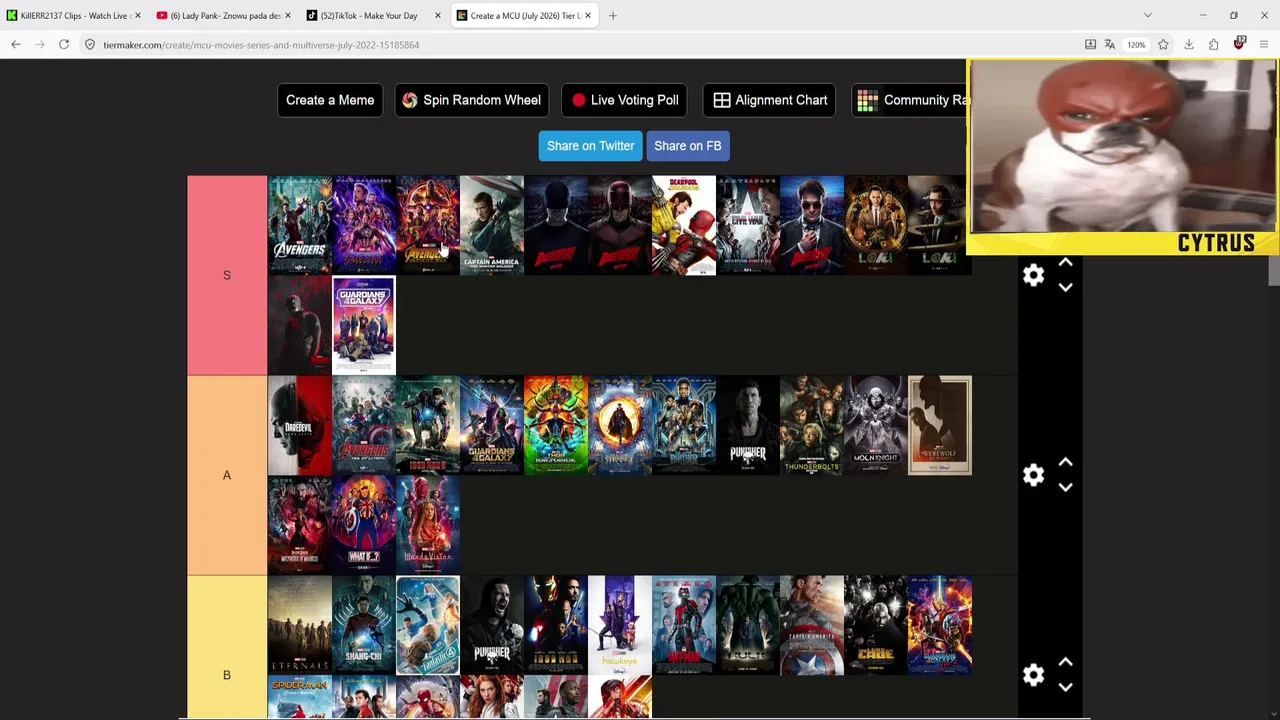This screenshot has height=720, width=1280.
Task: Select the Avengers poster in S tier
Action: tap(300, 225)
